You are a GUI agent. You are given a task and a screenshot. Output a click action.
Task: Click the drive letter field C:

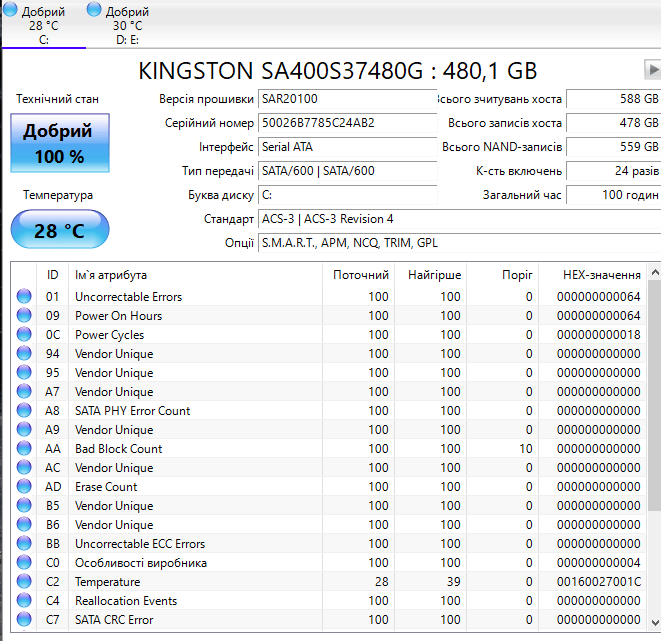[347, 195]
